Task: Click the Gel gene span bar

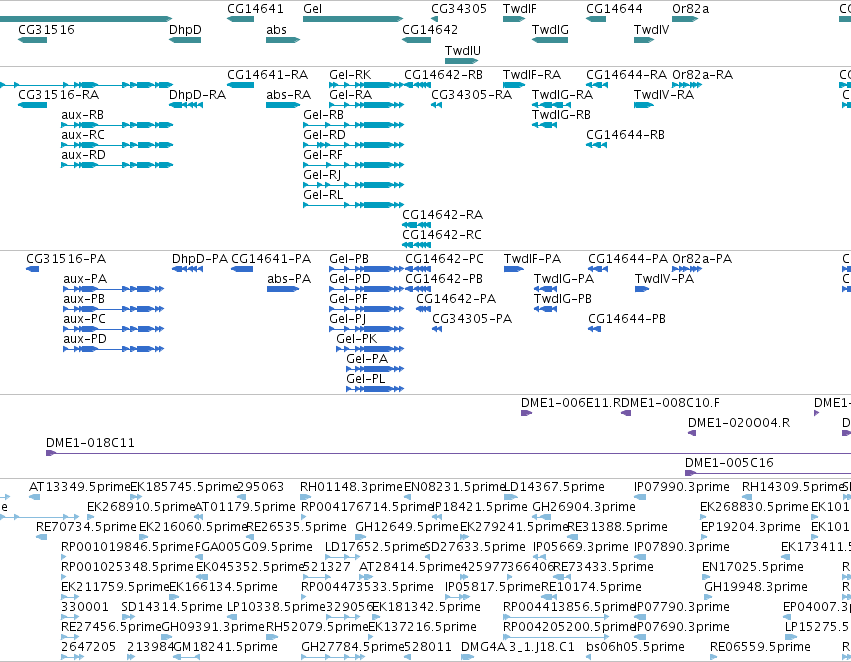Action: tap(353, 19)
